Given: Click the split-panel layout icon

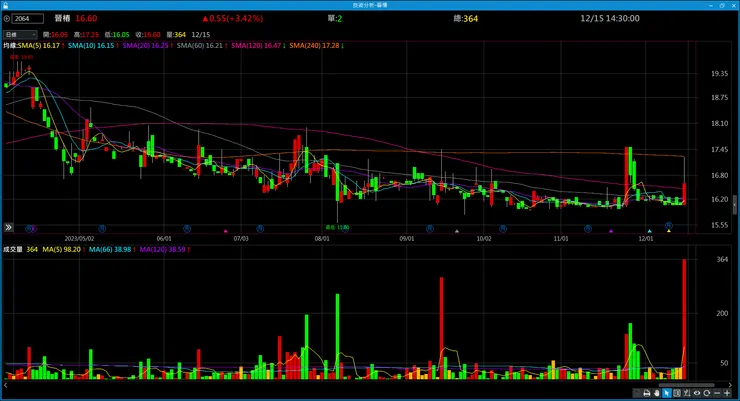Looking at the screenshot, I should pos(677,393).
